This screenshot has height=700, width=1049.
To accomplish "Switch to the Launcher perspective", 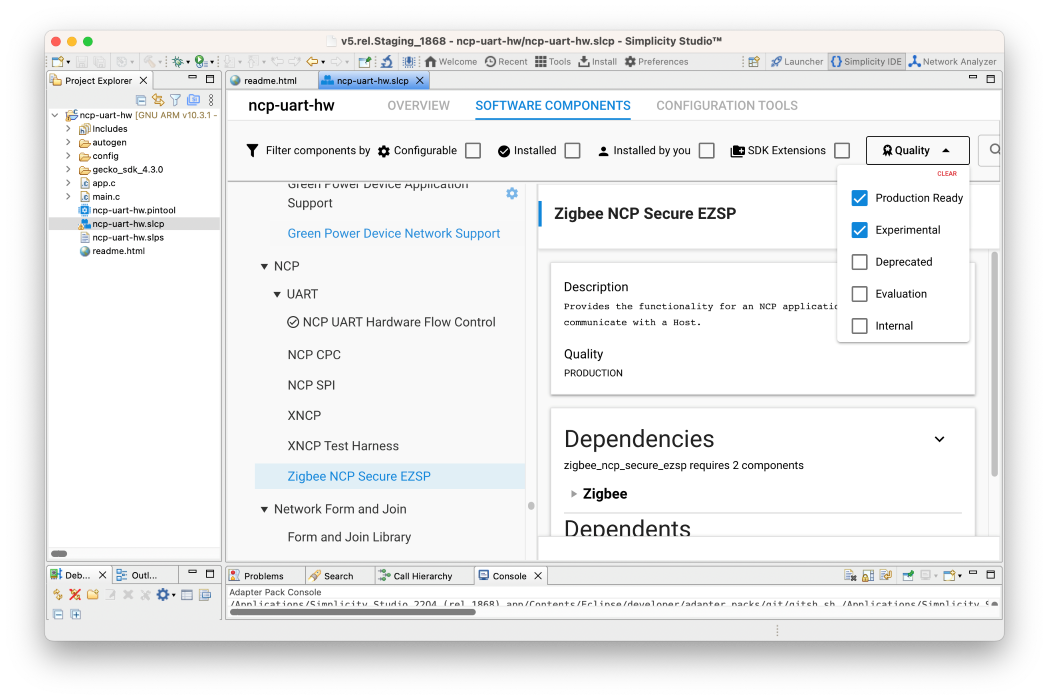I will pos(796,62).
